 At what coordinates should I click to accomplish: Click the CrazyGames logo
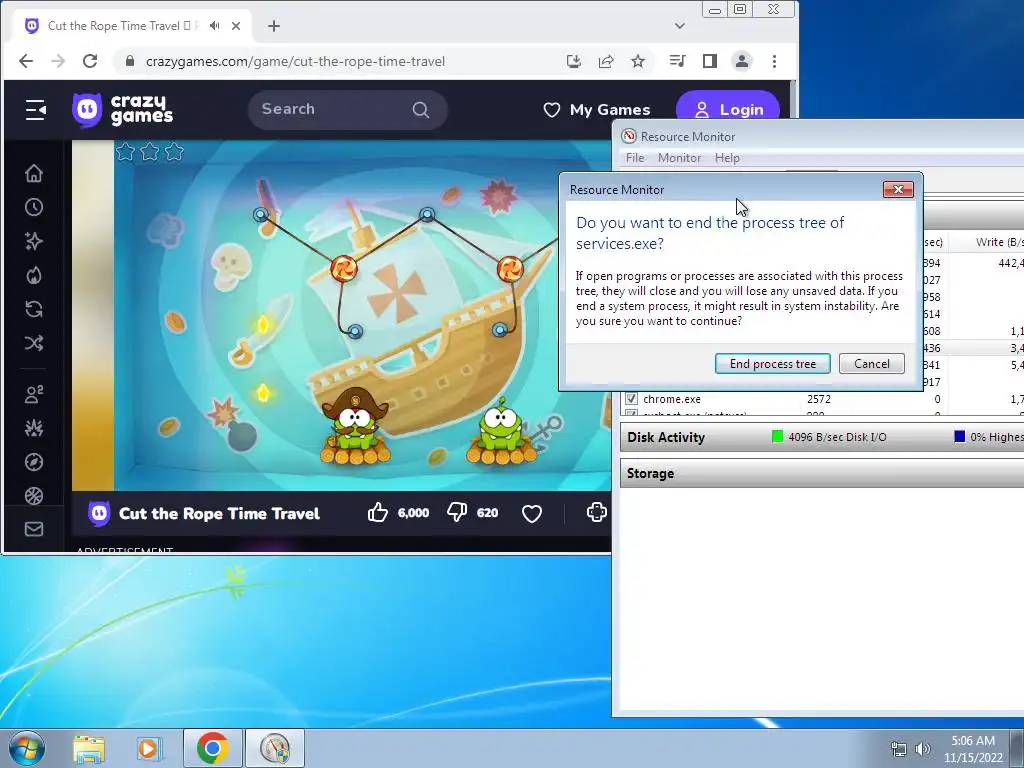[123, 110]
